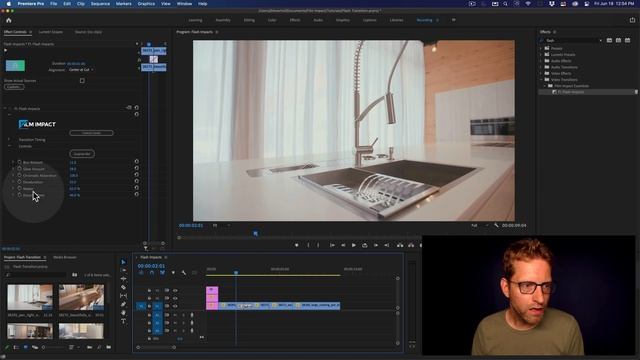The height and width of the screenshot is (360, 640).
Task: Click Add Marker icon in timeline header
Action: pyautogui.click(x=173, y=273)
